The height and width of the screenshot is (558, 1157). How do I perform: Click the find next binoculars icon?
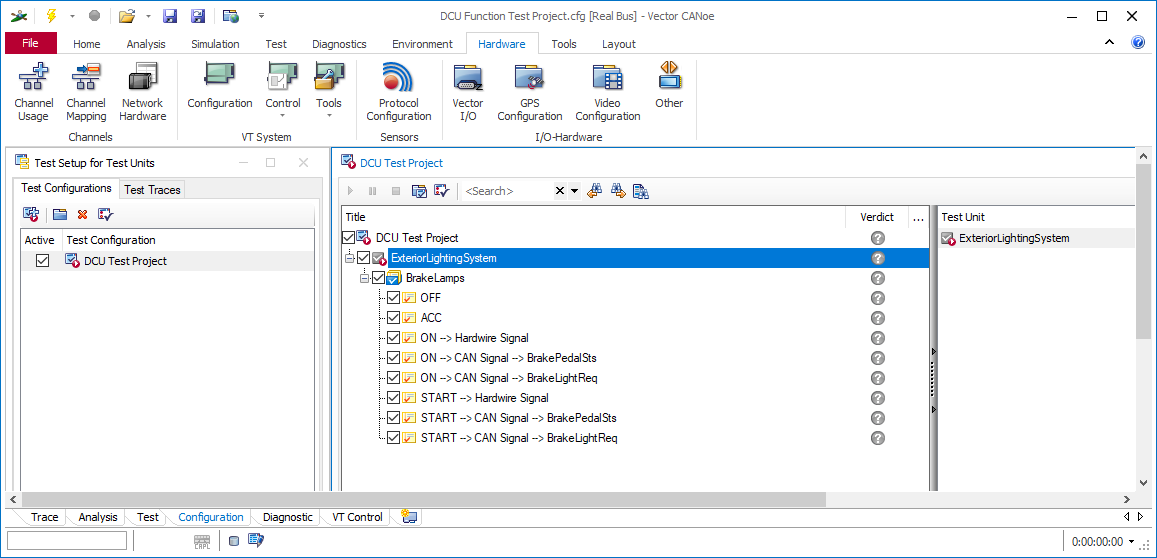tap(618, 191)
